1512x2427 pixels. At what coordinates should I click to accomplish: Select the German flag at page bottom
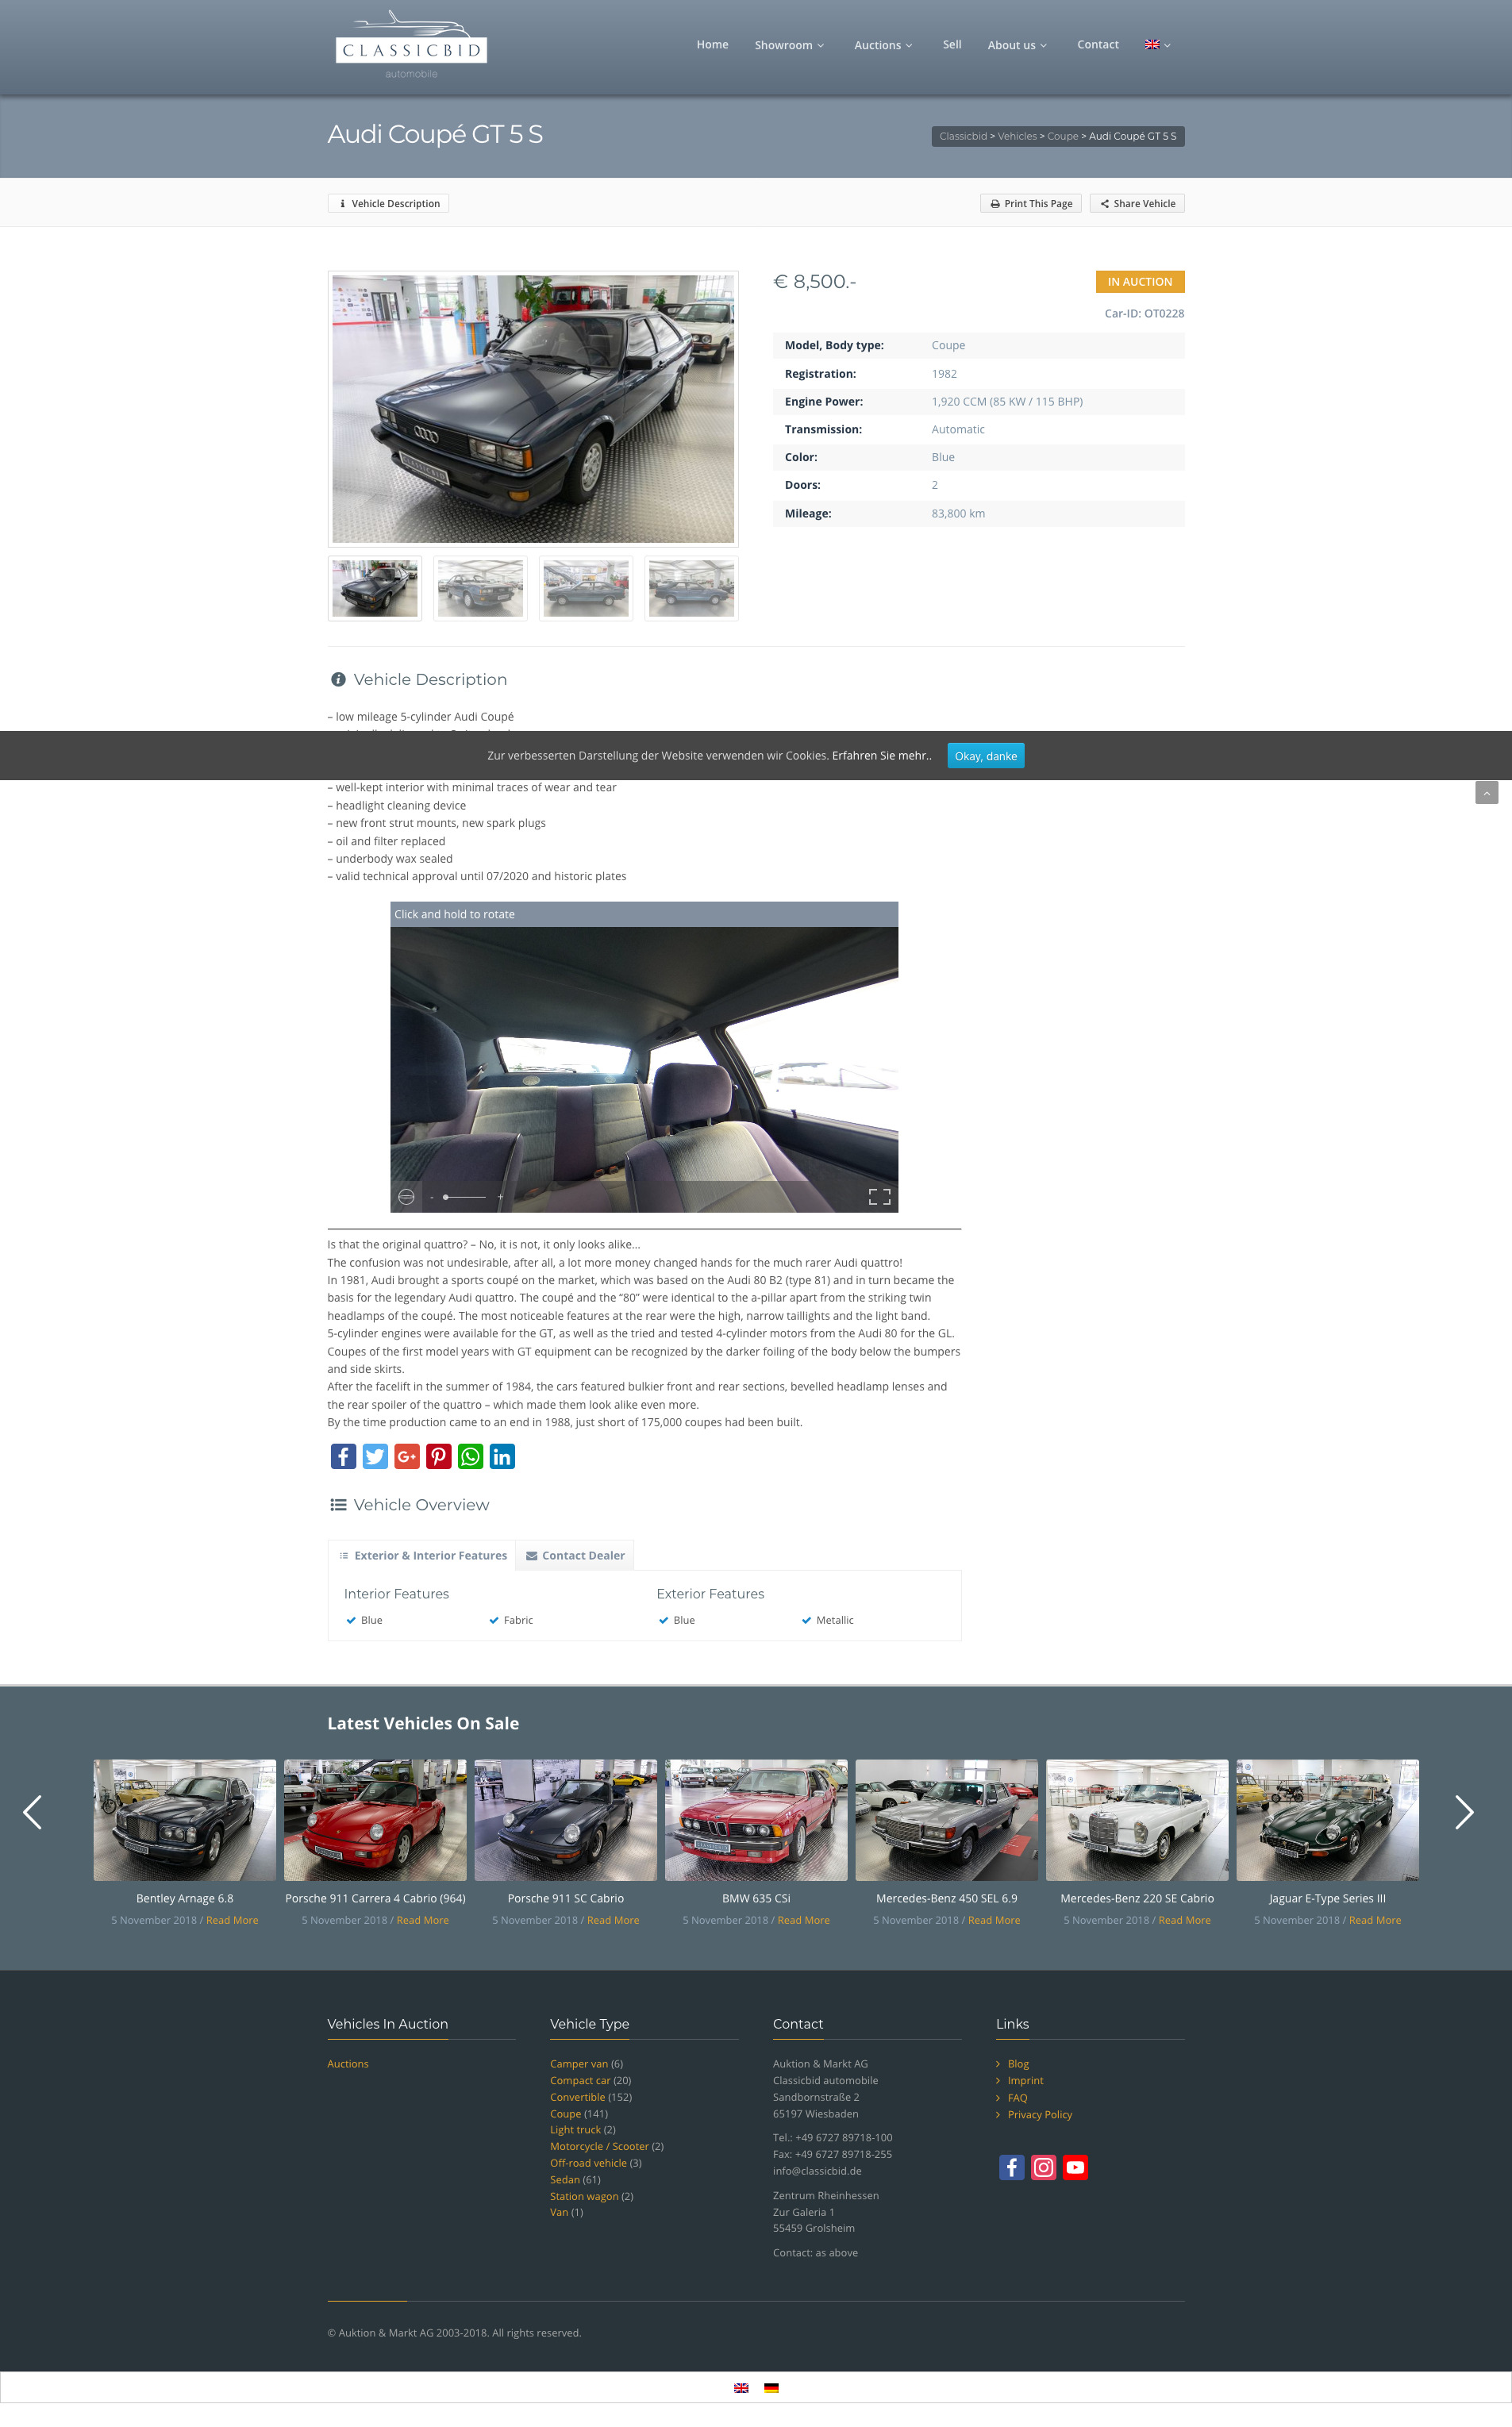coord(771,2388)
